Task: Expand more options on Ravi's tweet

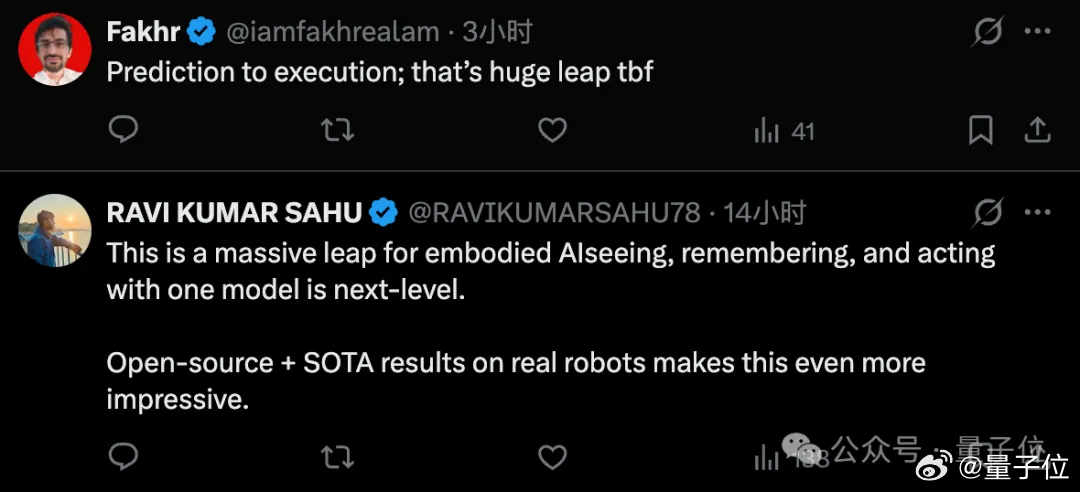Action: [1038, 213]
